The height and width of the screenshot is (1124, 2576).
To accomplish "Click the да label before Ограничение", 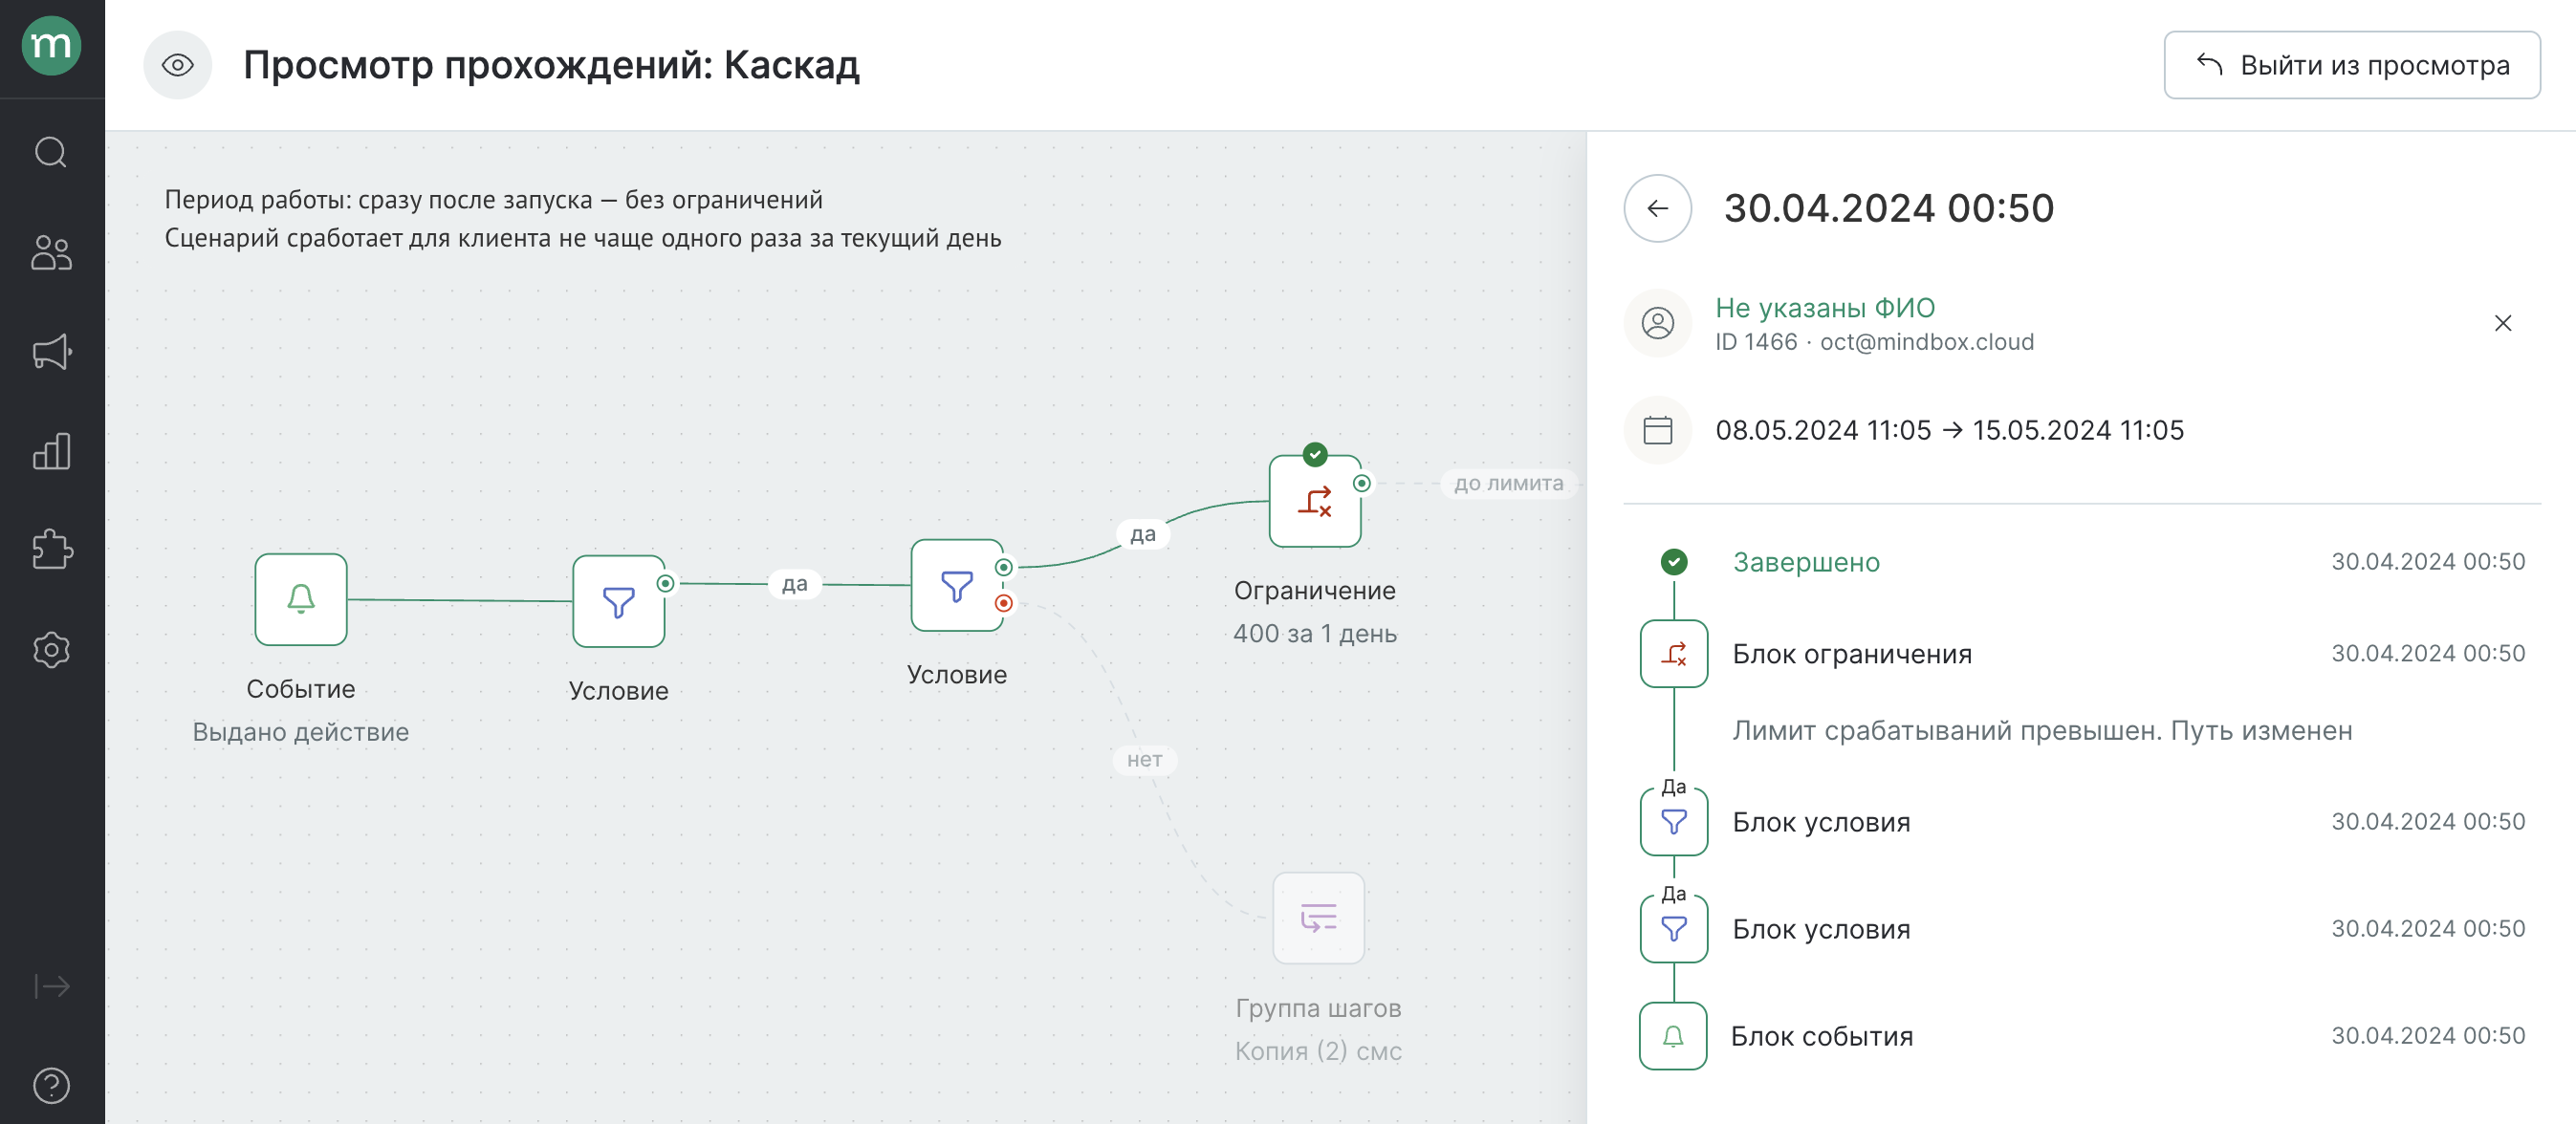I will [x=1142, y=534].
